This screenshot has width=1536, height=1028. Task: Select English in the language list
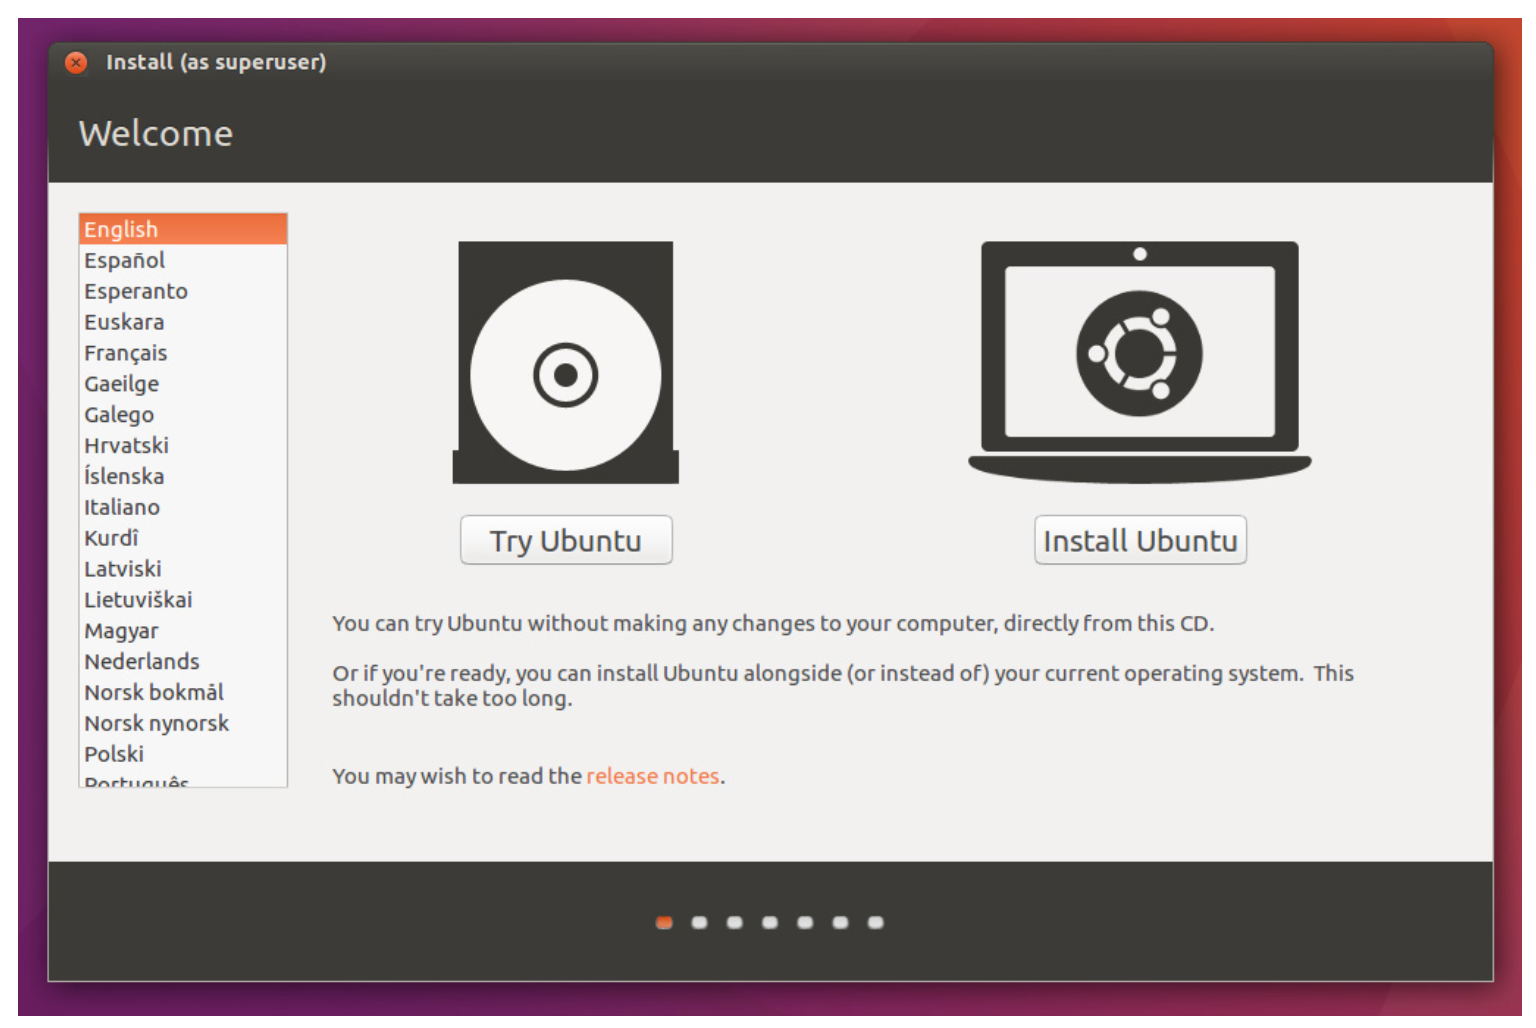click(x=183, y=229)
